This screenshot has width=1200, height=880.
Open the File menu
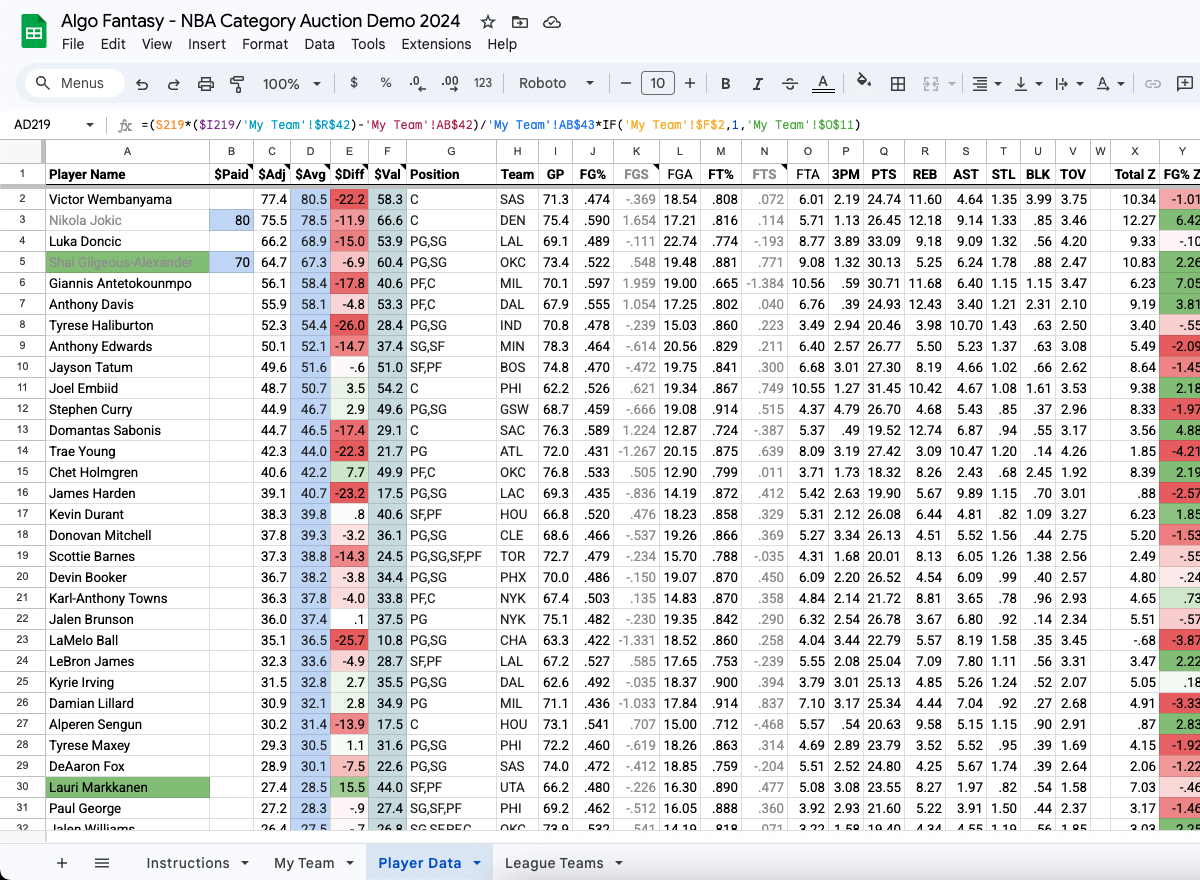(73, 44)
